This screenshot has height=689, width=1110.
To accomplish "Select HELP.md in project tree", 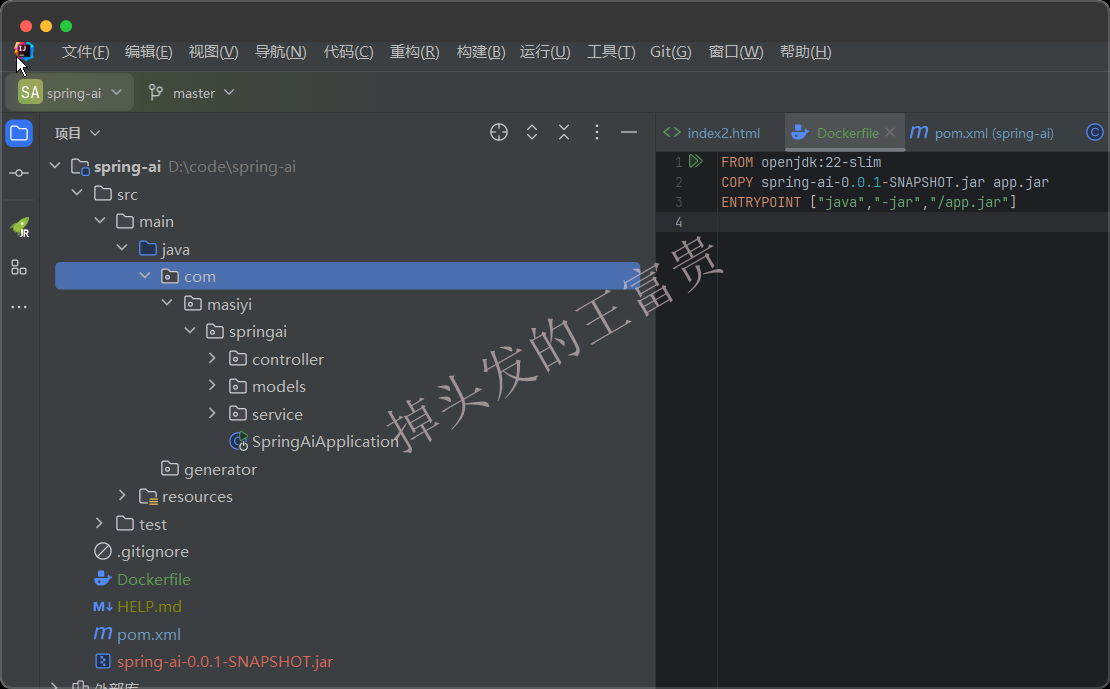I will (x=149, y=607).
